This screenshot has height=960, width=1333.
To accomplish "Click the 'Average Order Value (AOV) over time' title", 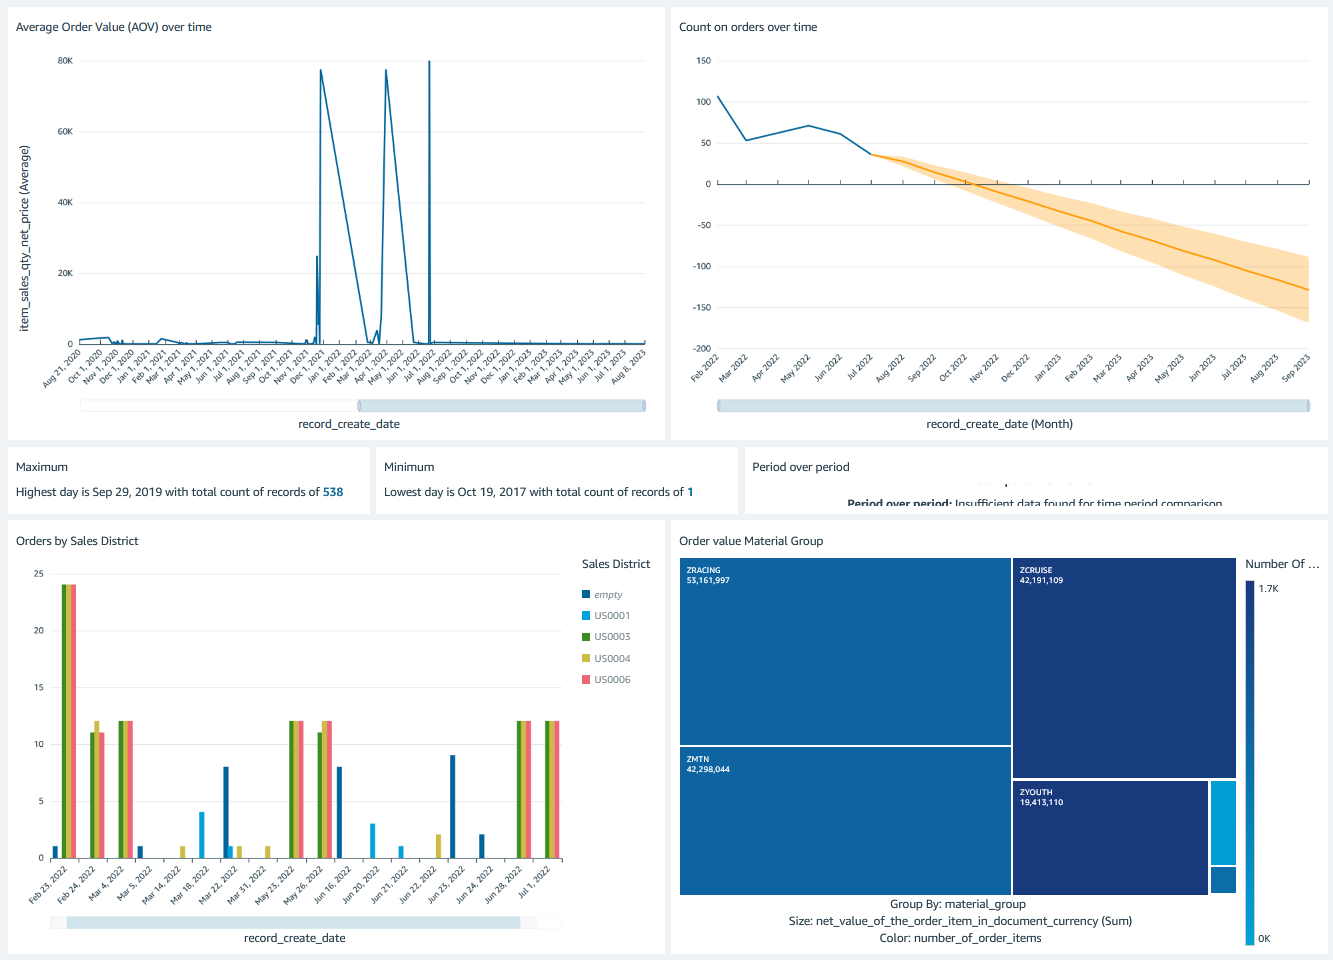I will click(x=114, y=27).
